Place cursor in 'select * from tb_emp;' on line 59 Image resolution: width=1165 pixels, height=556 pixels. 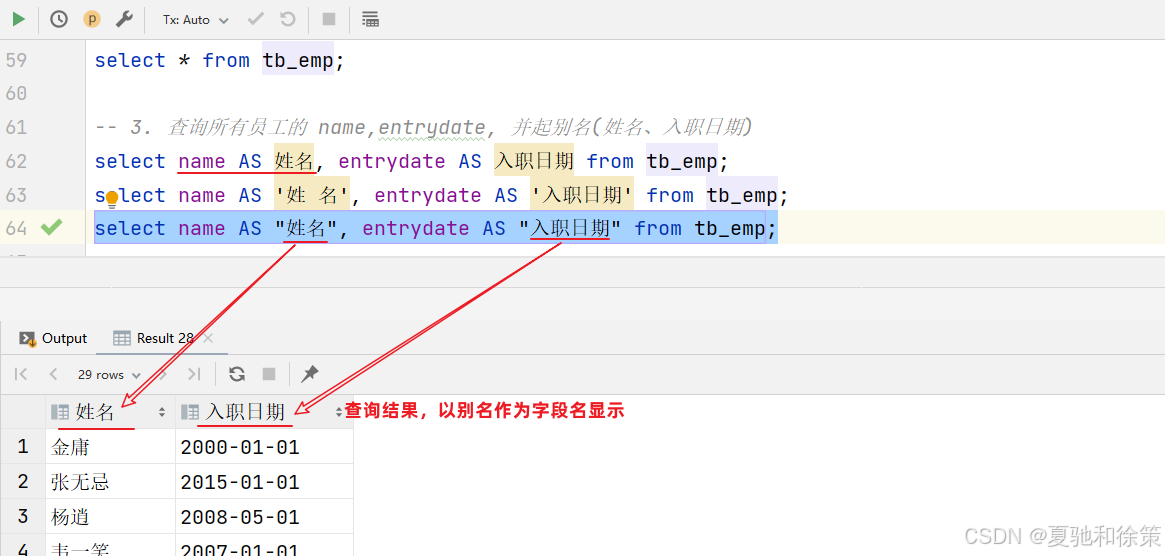click(220, 60)
